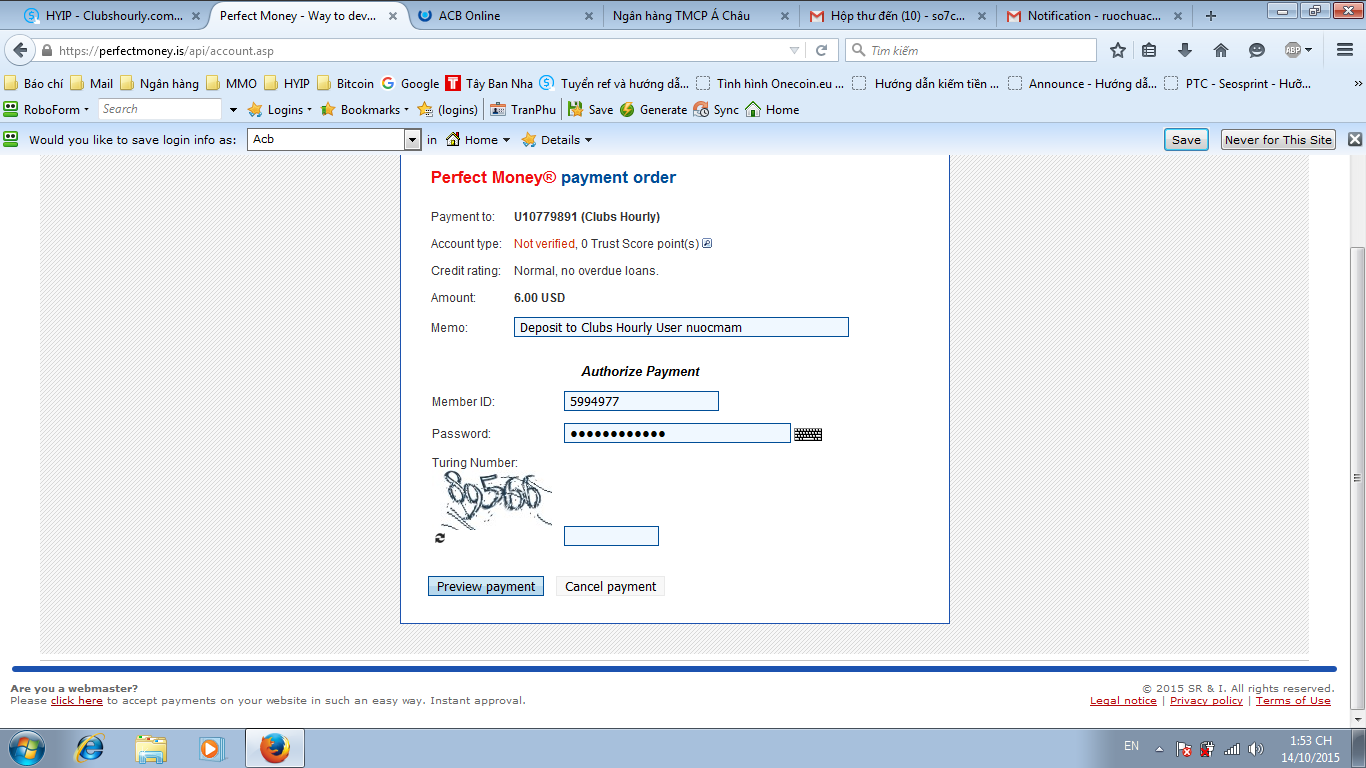Viewport: 1366px width, 768px height.
Task: Click the Turing Number input field
Action: 611,536
